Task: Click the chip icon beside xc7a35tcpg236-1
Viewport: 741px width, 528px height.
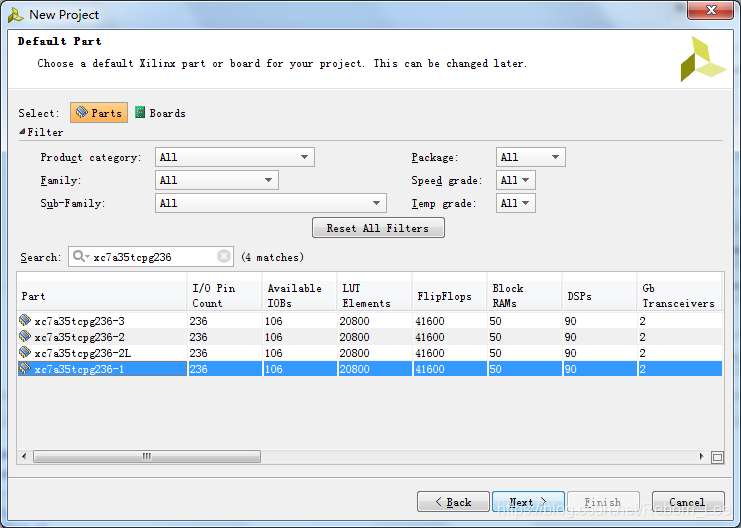Action: (25, 369)
